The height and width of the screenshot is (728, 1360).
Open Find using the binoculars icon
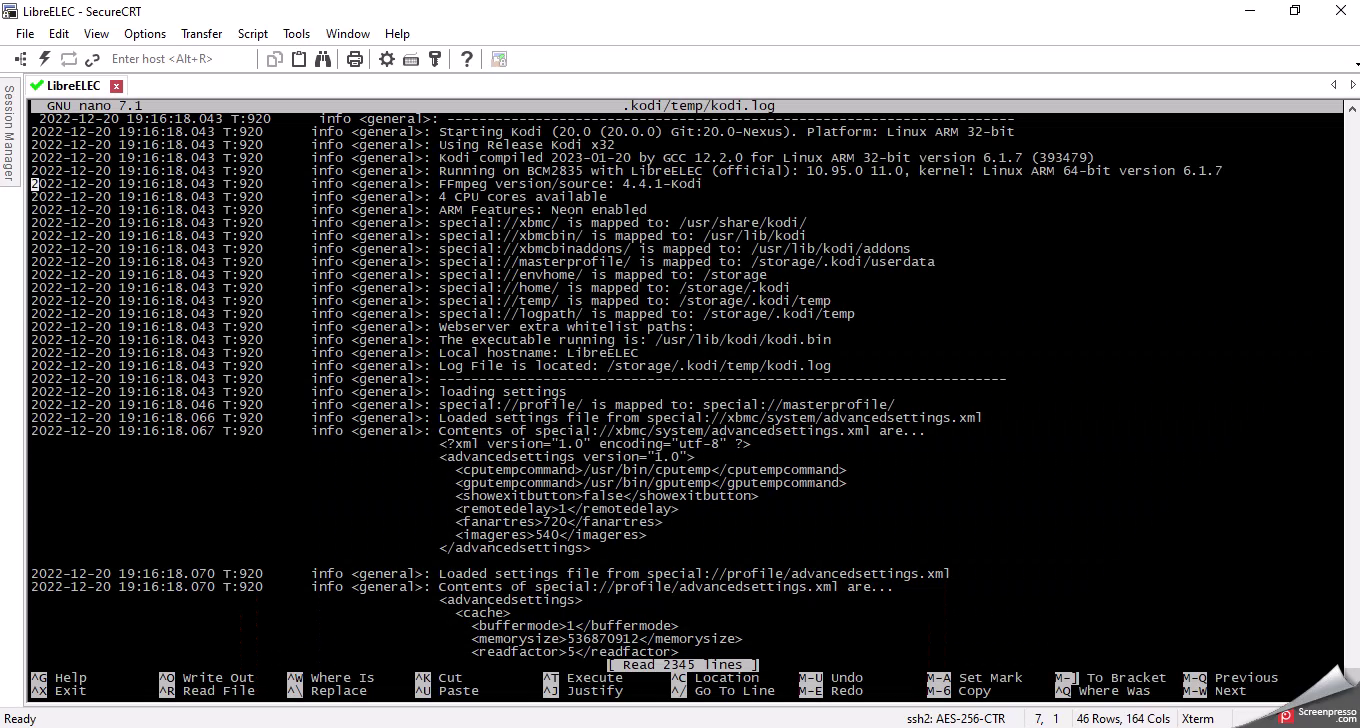pyautogui.click(x=322, y=59)
